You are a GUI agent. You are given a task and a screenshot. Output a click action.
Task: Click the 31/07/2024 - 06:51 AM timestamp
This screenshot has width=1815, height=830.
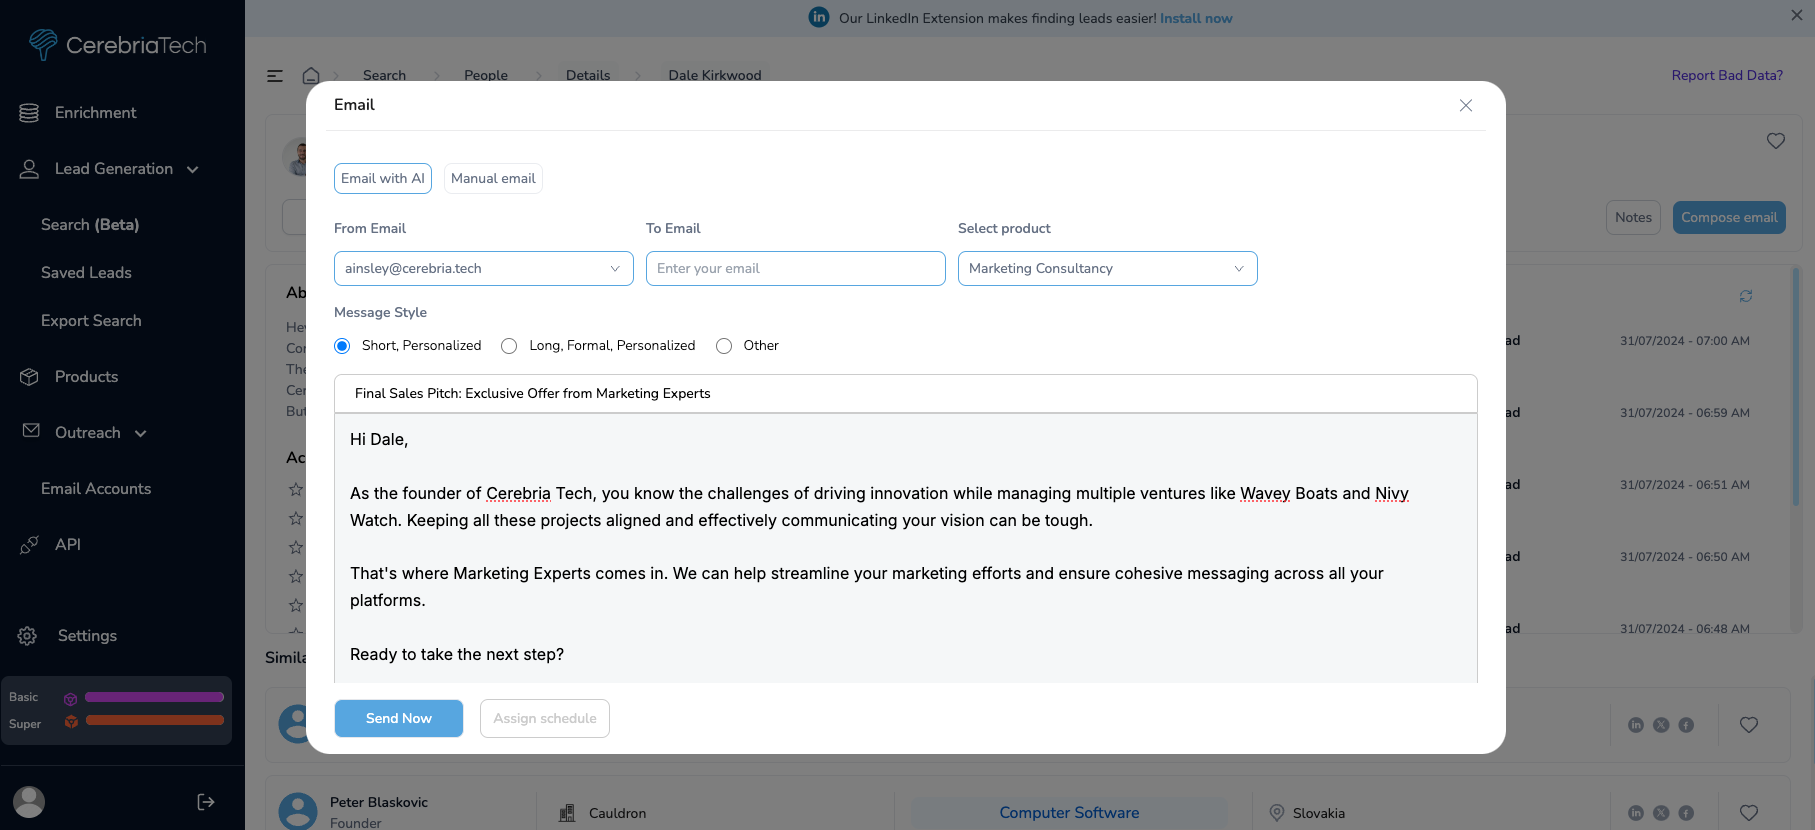pos(1685,485)
